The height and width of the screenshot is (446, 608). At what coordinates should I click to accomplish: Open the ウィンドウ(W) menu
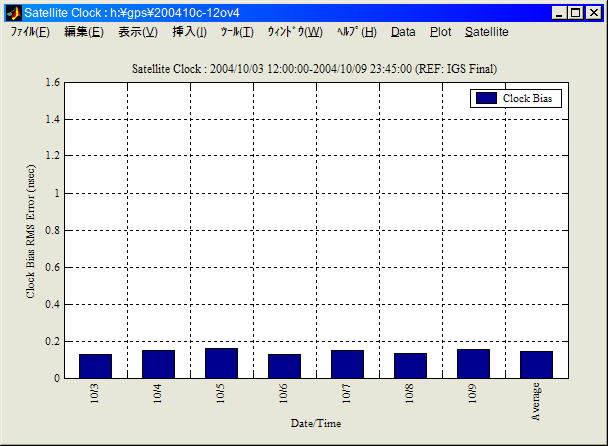(295, 32)
